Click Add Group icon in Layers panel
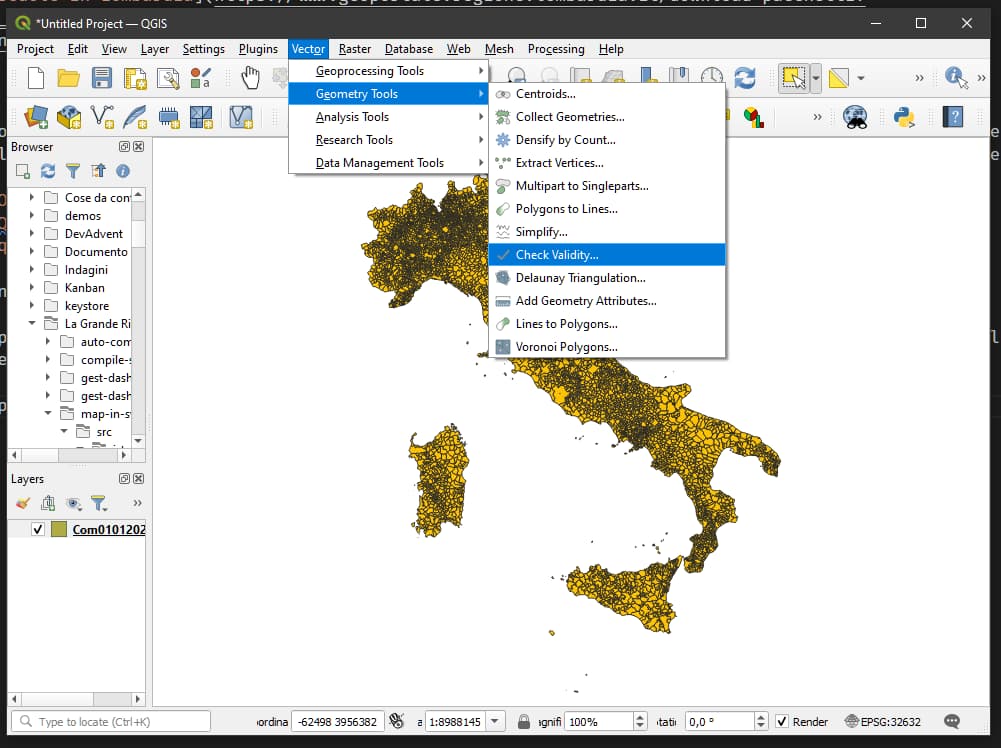Screen dimensions: 1001x748 coord(48,504)
